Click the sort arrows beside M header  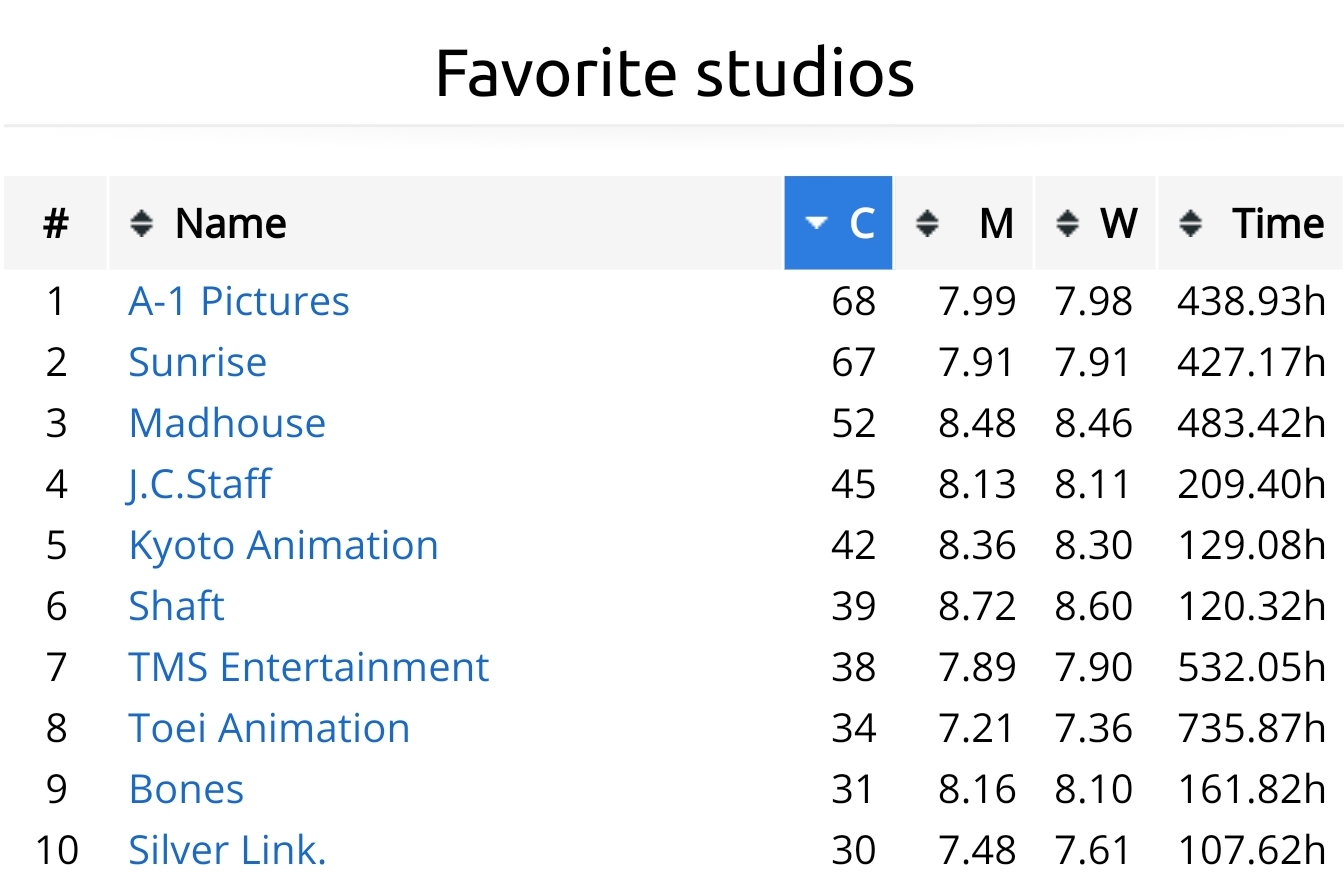click(x=927, y=223)
